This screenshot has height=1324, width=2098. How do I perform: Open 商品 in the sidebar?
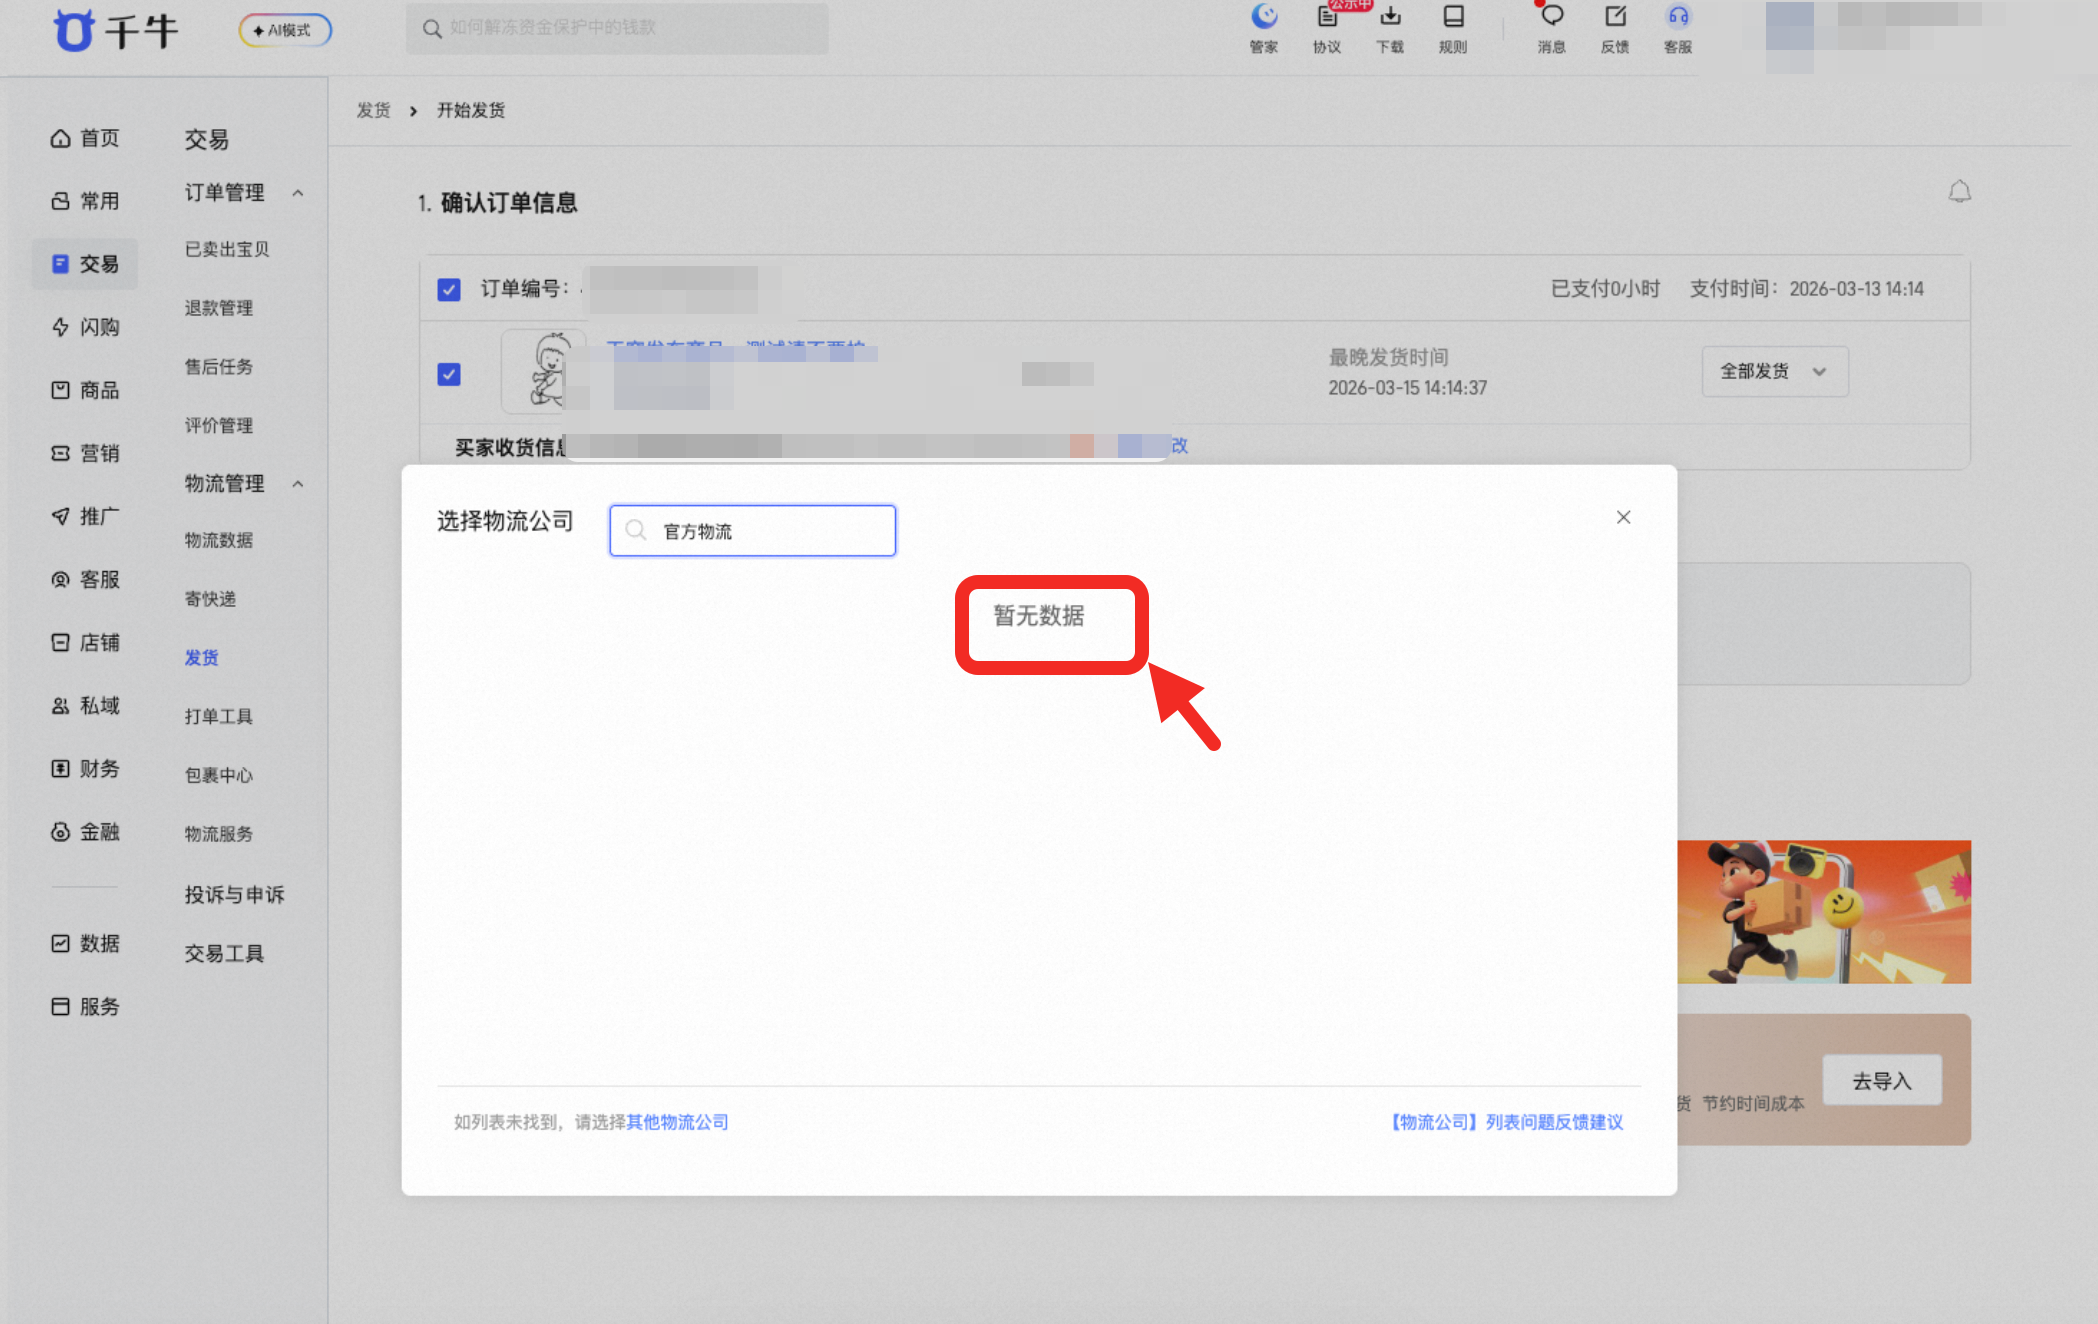[x=85, y=390]
